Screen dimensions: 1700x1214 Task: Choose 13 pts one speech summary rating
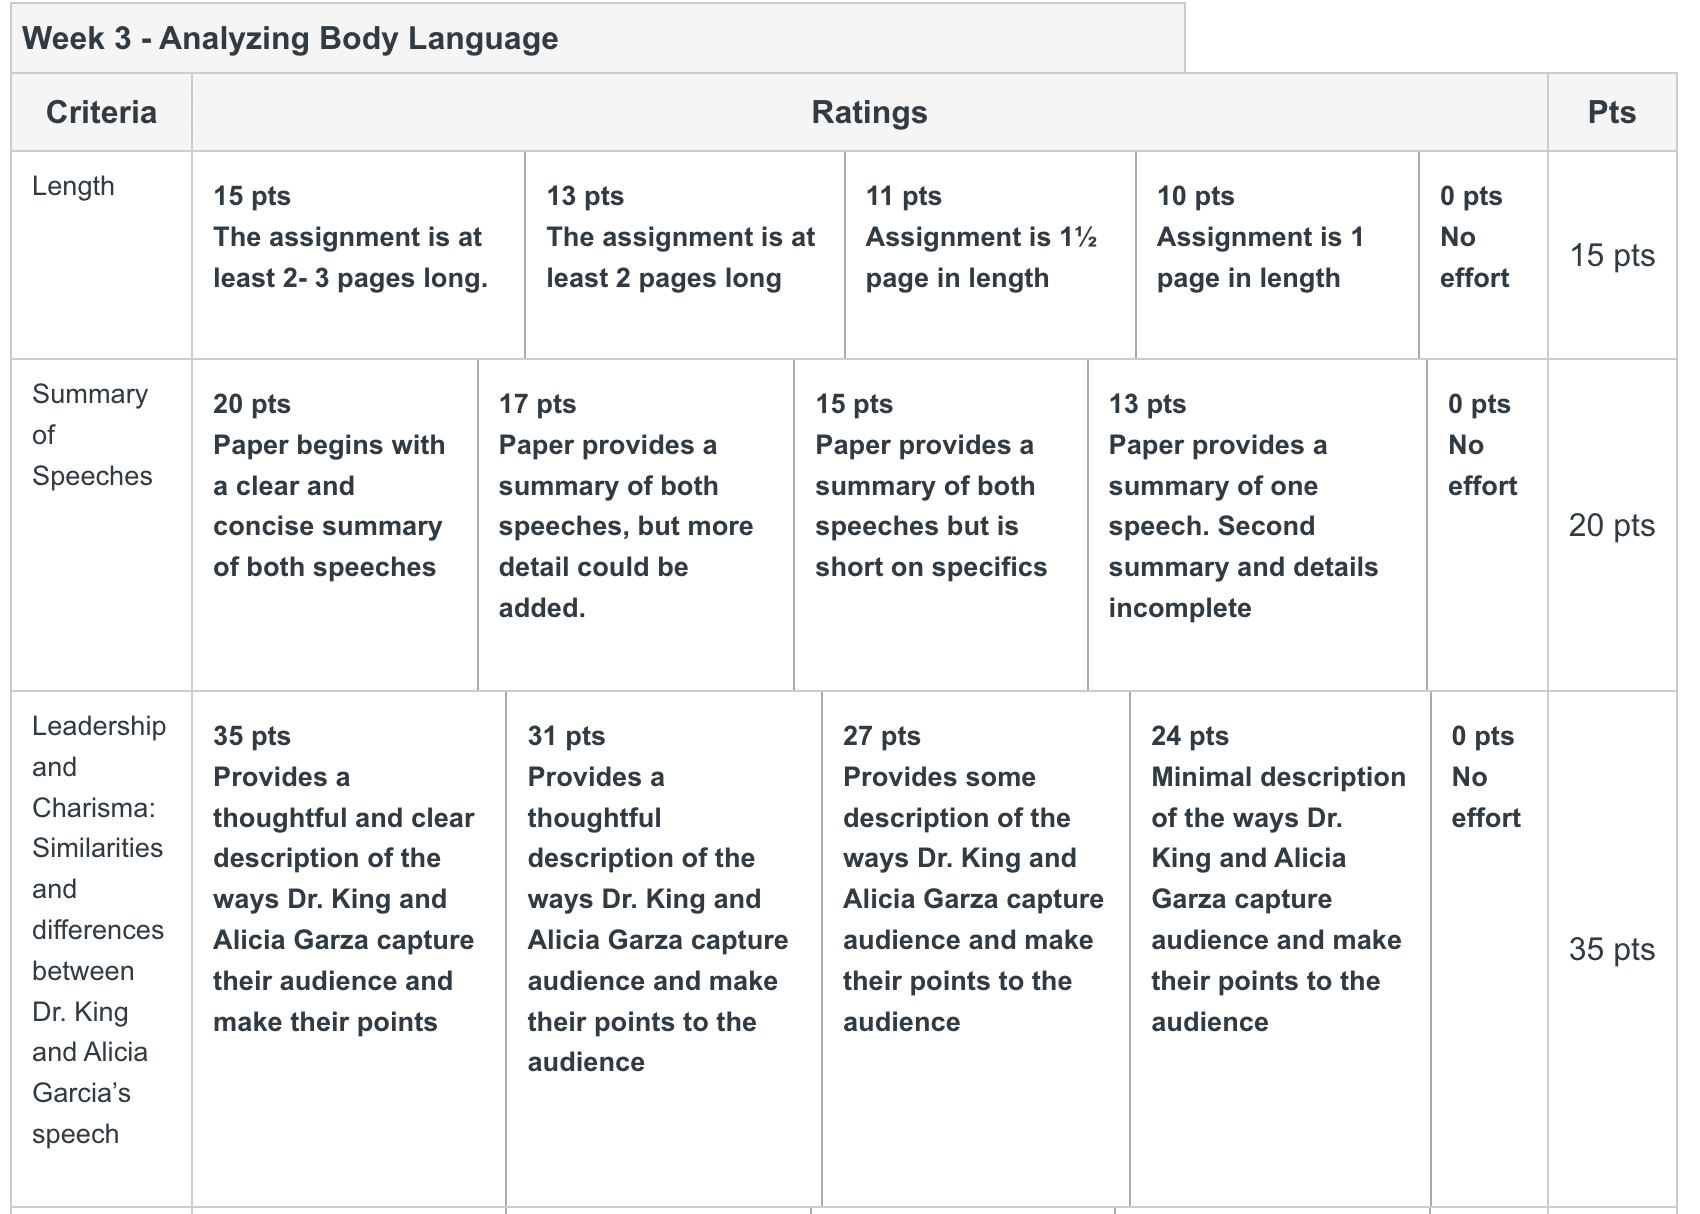tap(1258, 525)
